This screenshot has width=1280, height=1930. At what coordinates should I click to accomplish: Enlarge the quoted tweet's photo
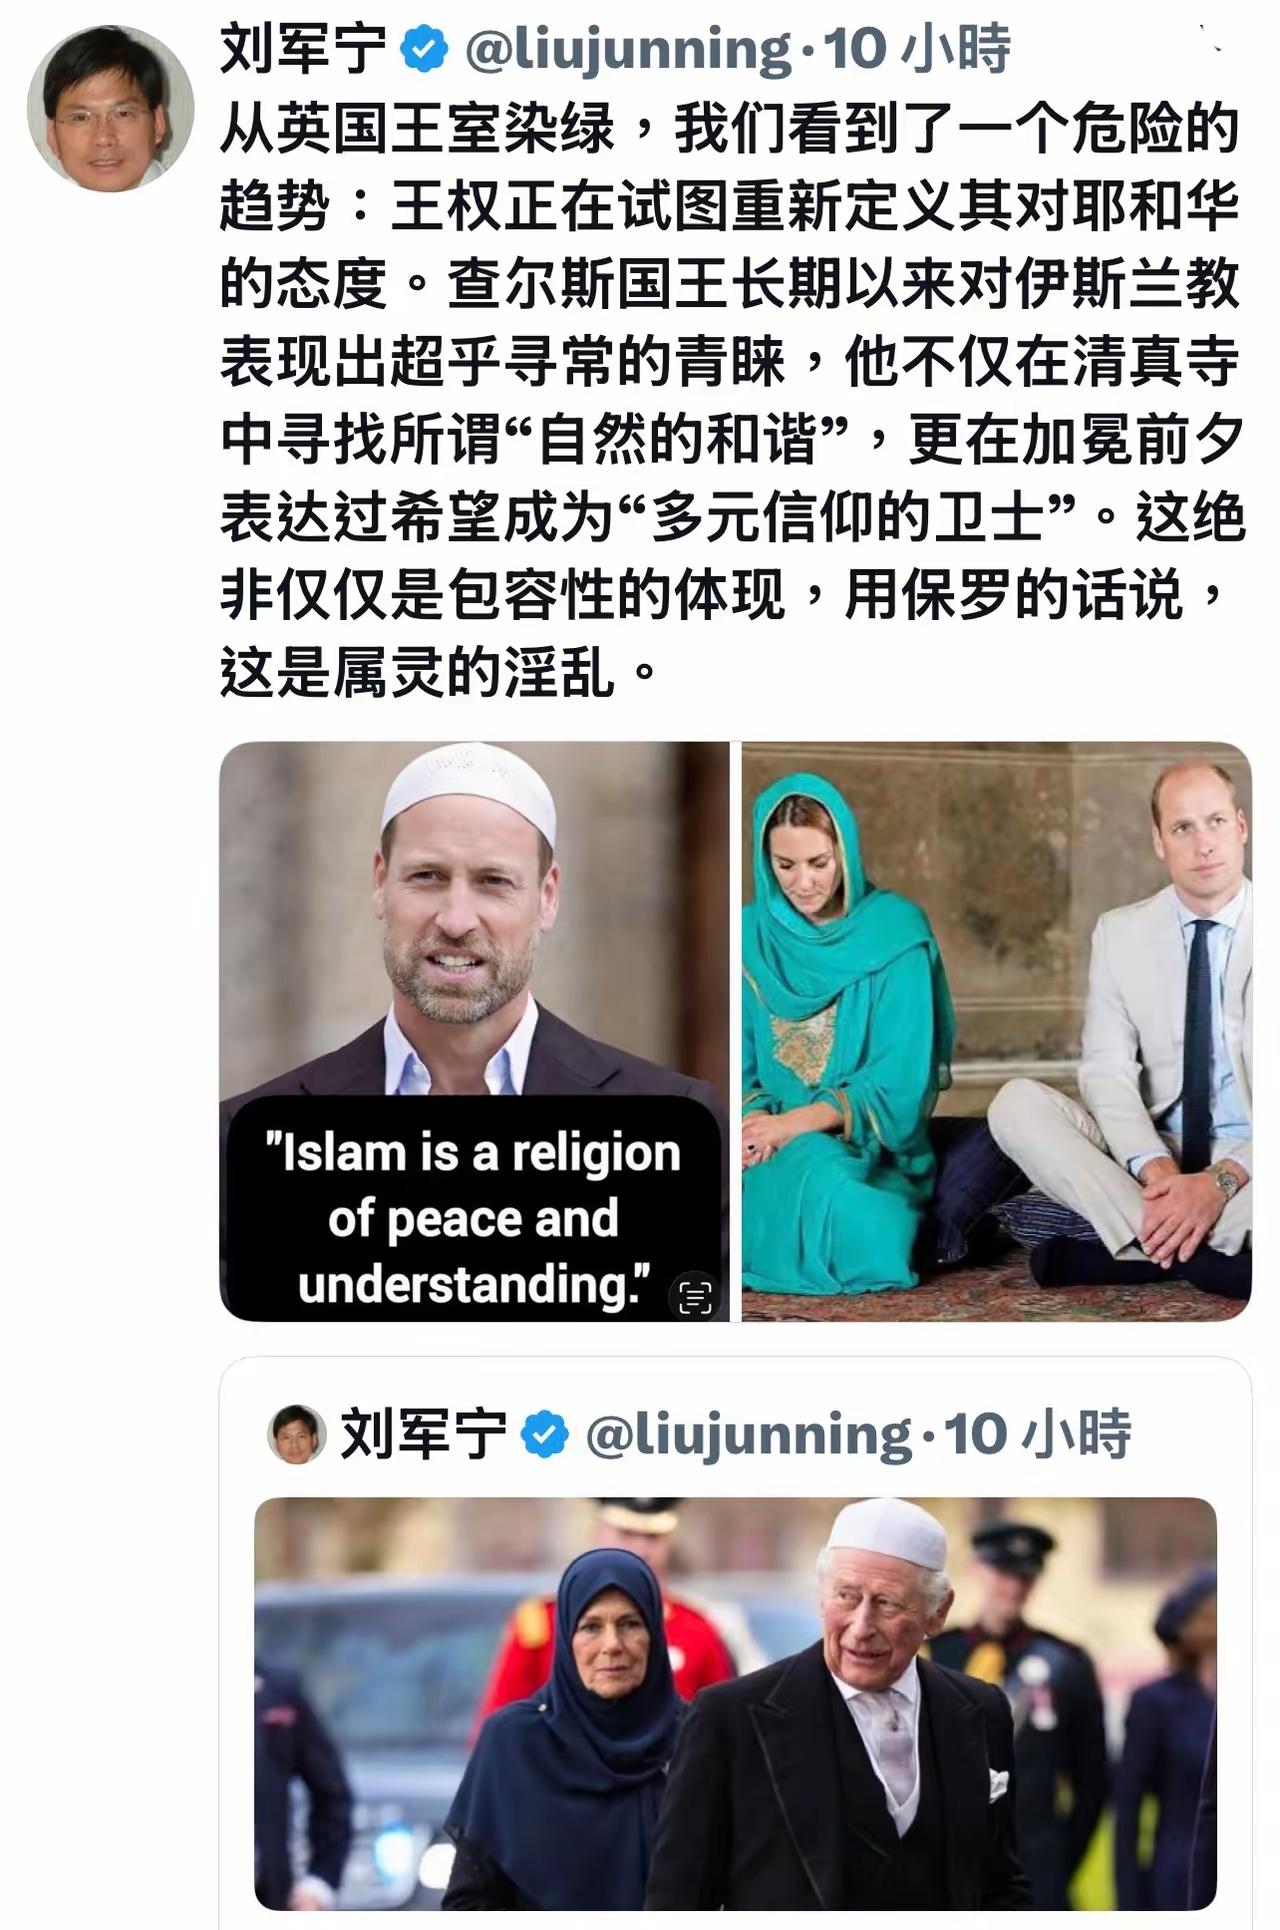click(736, 1703)
